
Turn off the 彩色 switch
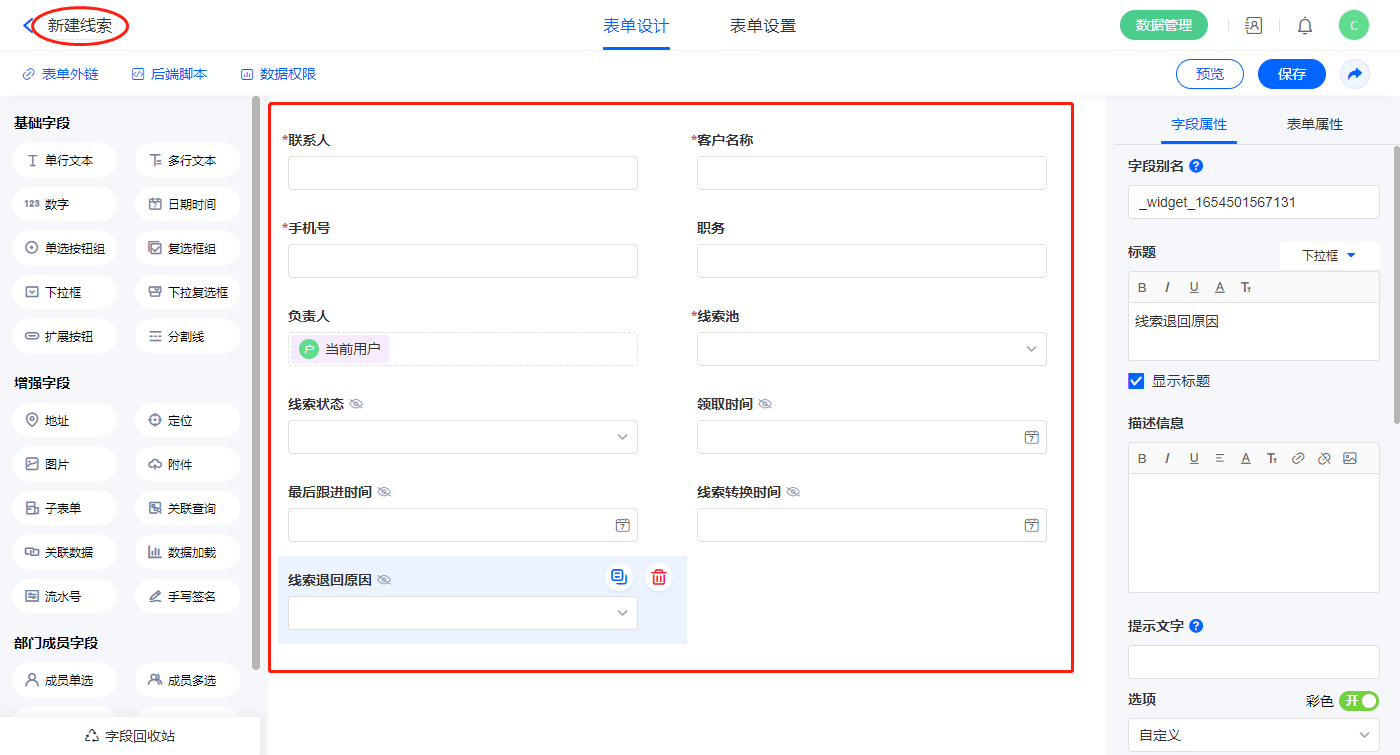pyautogui.click(x=1359, y=701)
